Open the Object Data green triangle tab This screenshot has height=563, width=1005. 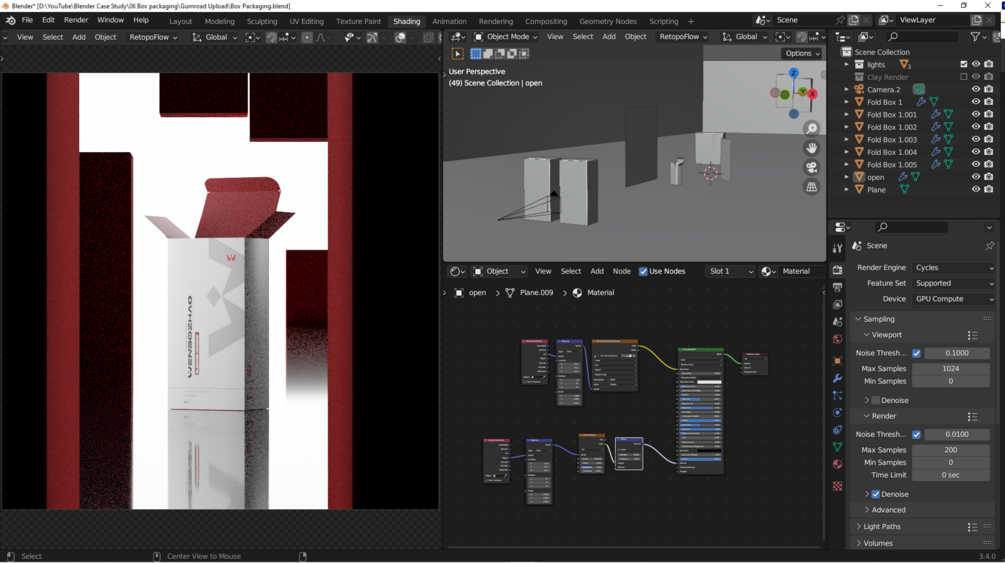pyautogui.click(x=837, y=447)
